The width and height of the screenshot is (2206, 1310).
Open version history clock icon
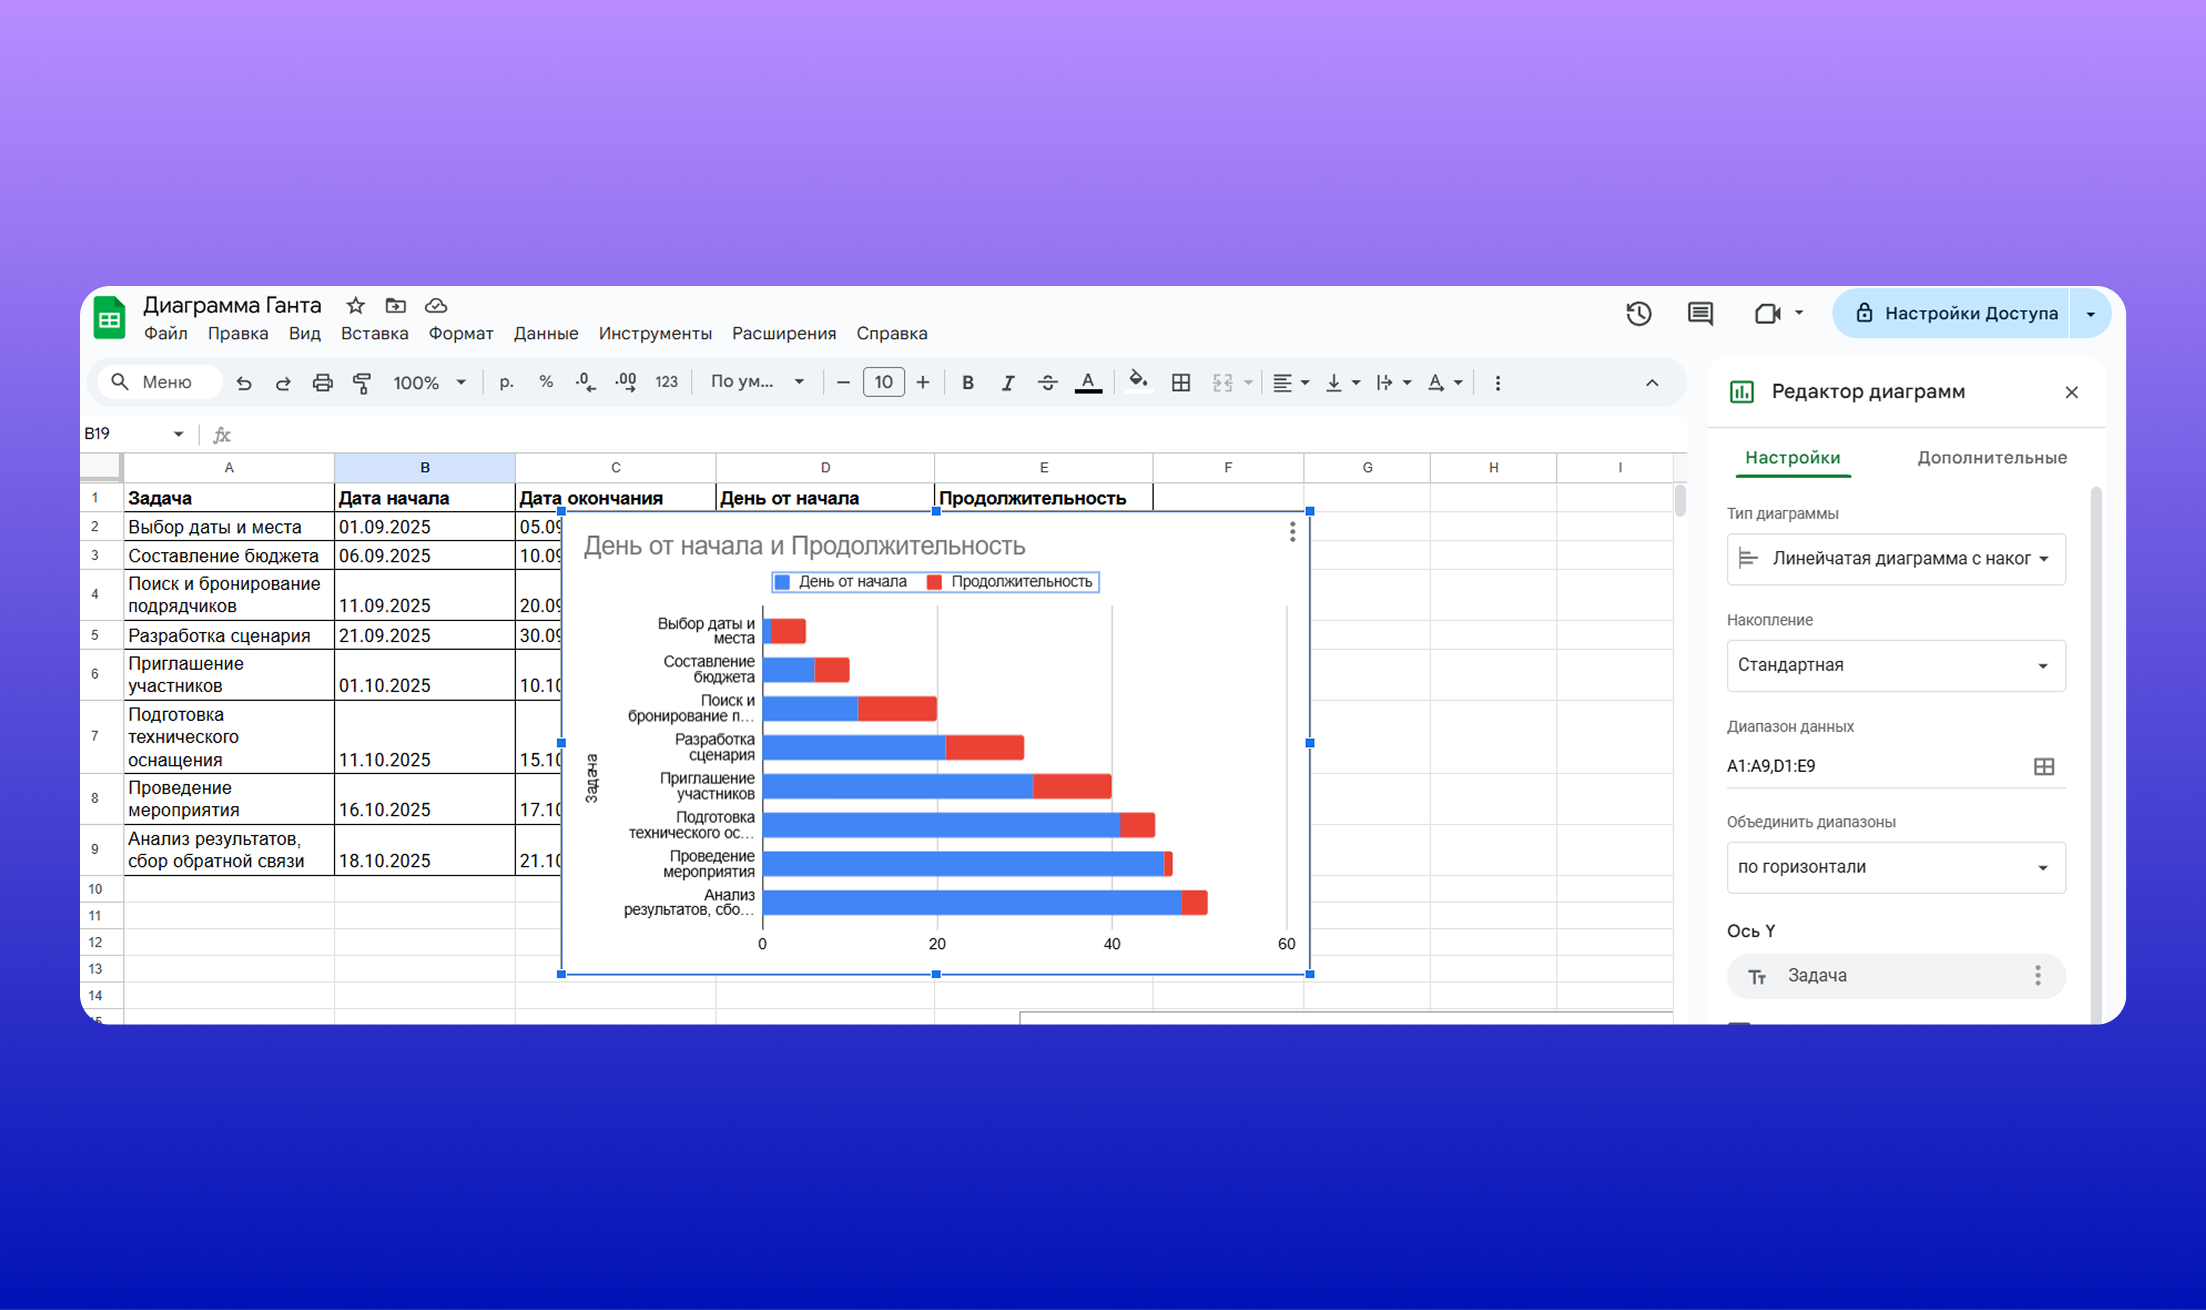(x=1638, y=314)
